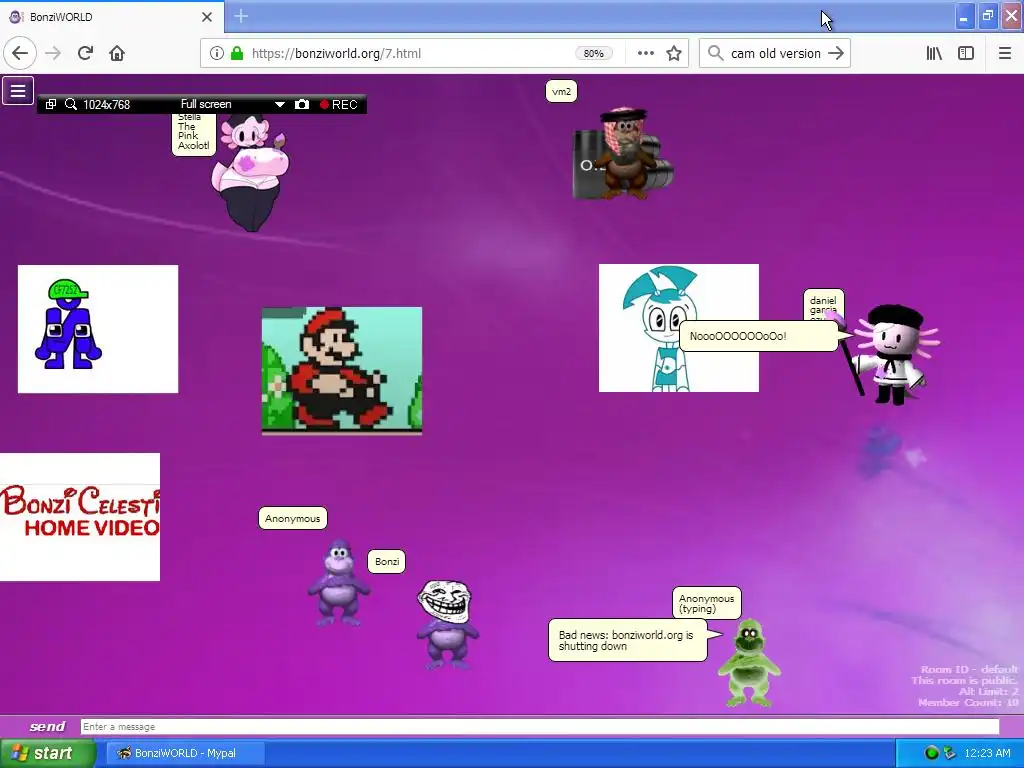Viewport: 1024px width, 768px height.
Task: Open a new browser tab
Action: pos(241,16)
